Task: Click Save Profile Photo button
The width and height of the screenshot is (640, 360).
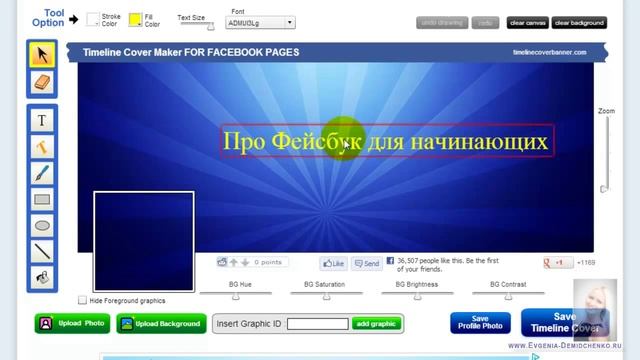Action: tap(480, 323)
